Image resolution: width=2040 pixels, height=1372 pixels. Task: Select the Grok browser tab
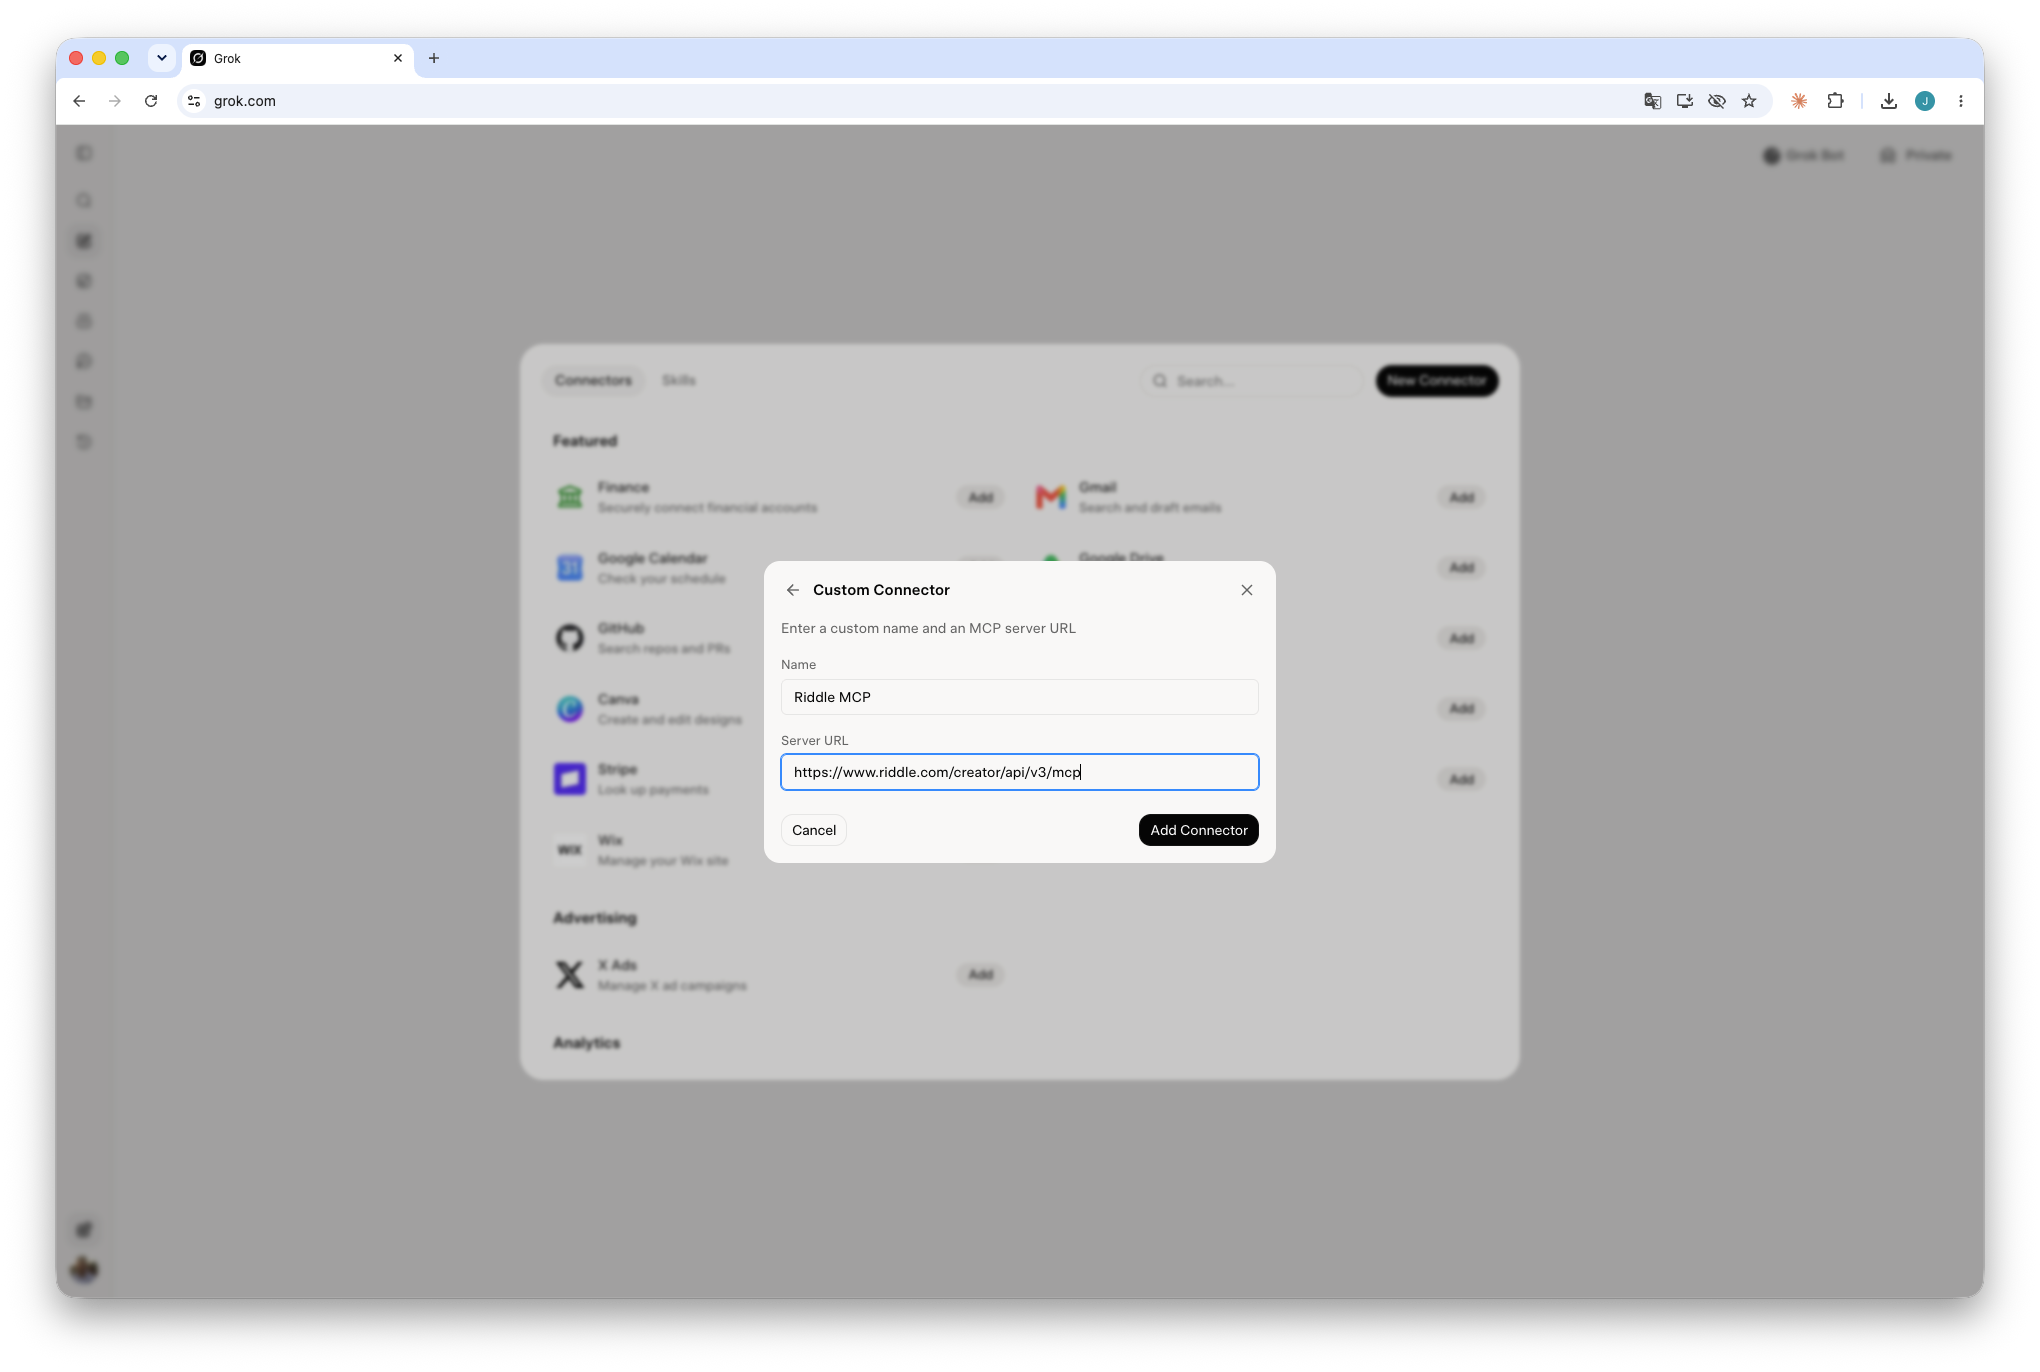coord(297,58)
